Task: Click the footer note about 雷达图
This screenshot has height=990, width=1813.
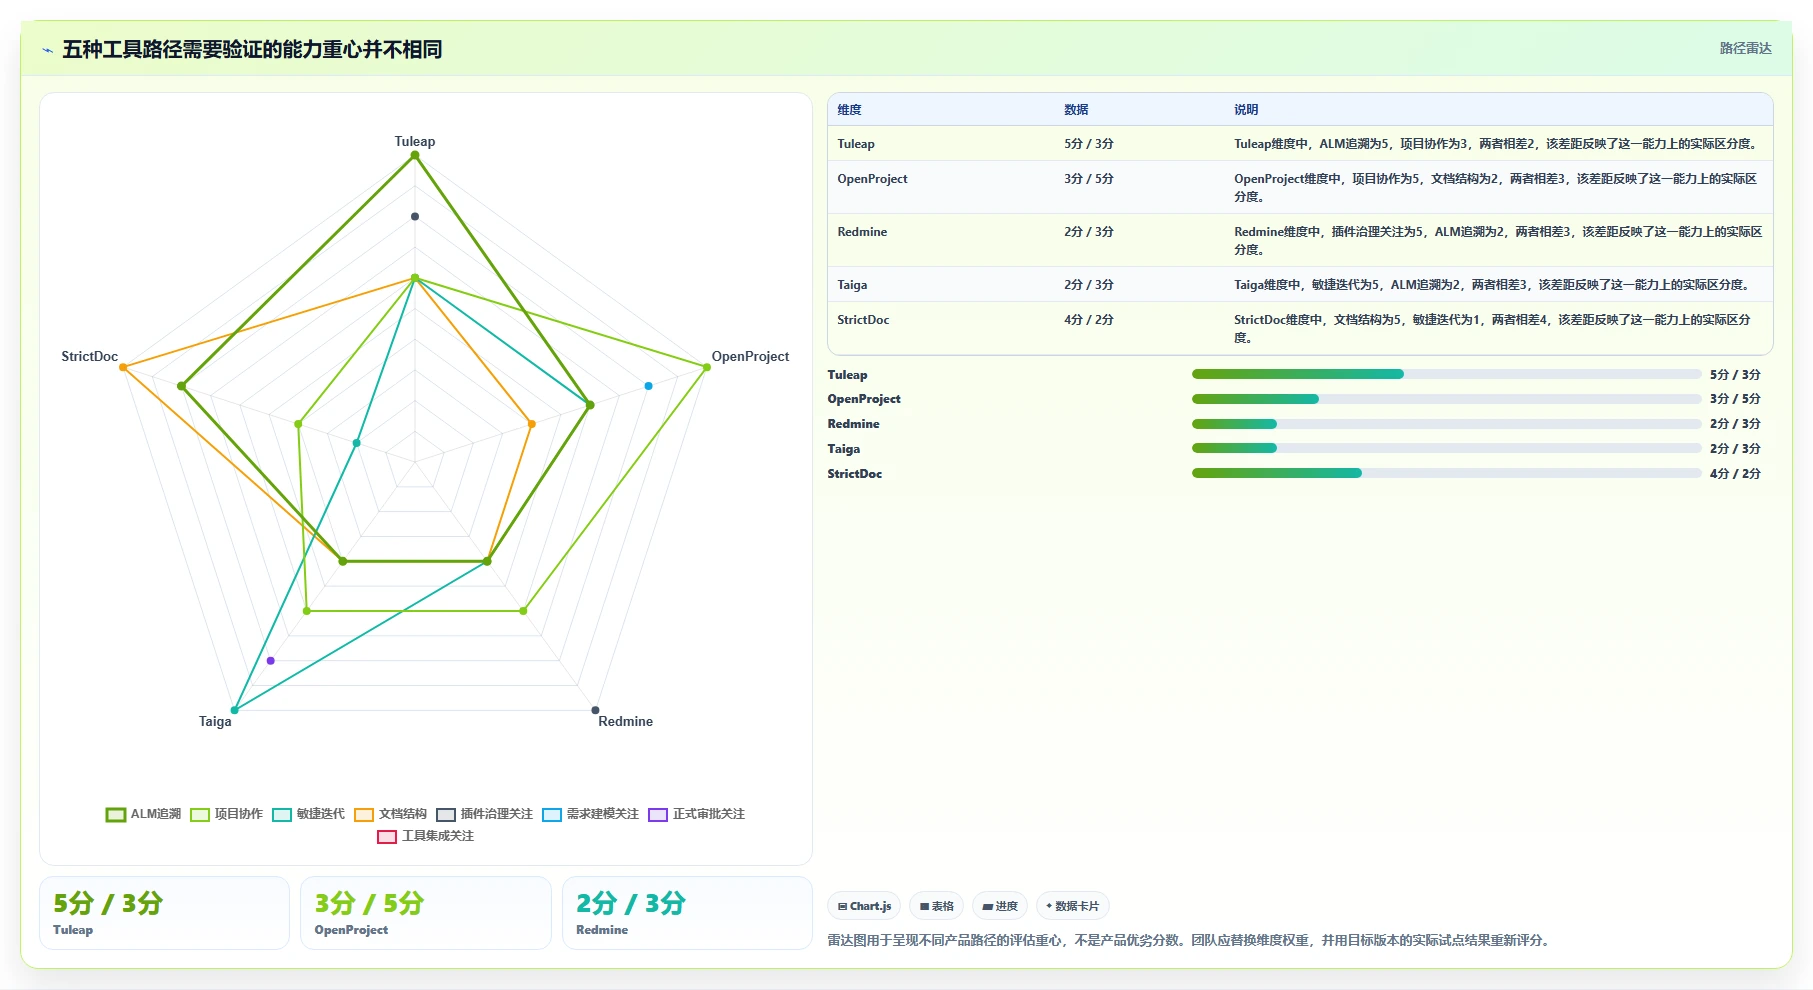Action: (1191, 940)
